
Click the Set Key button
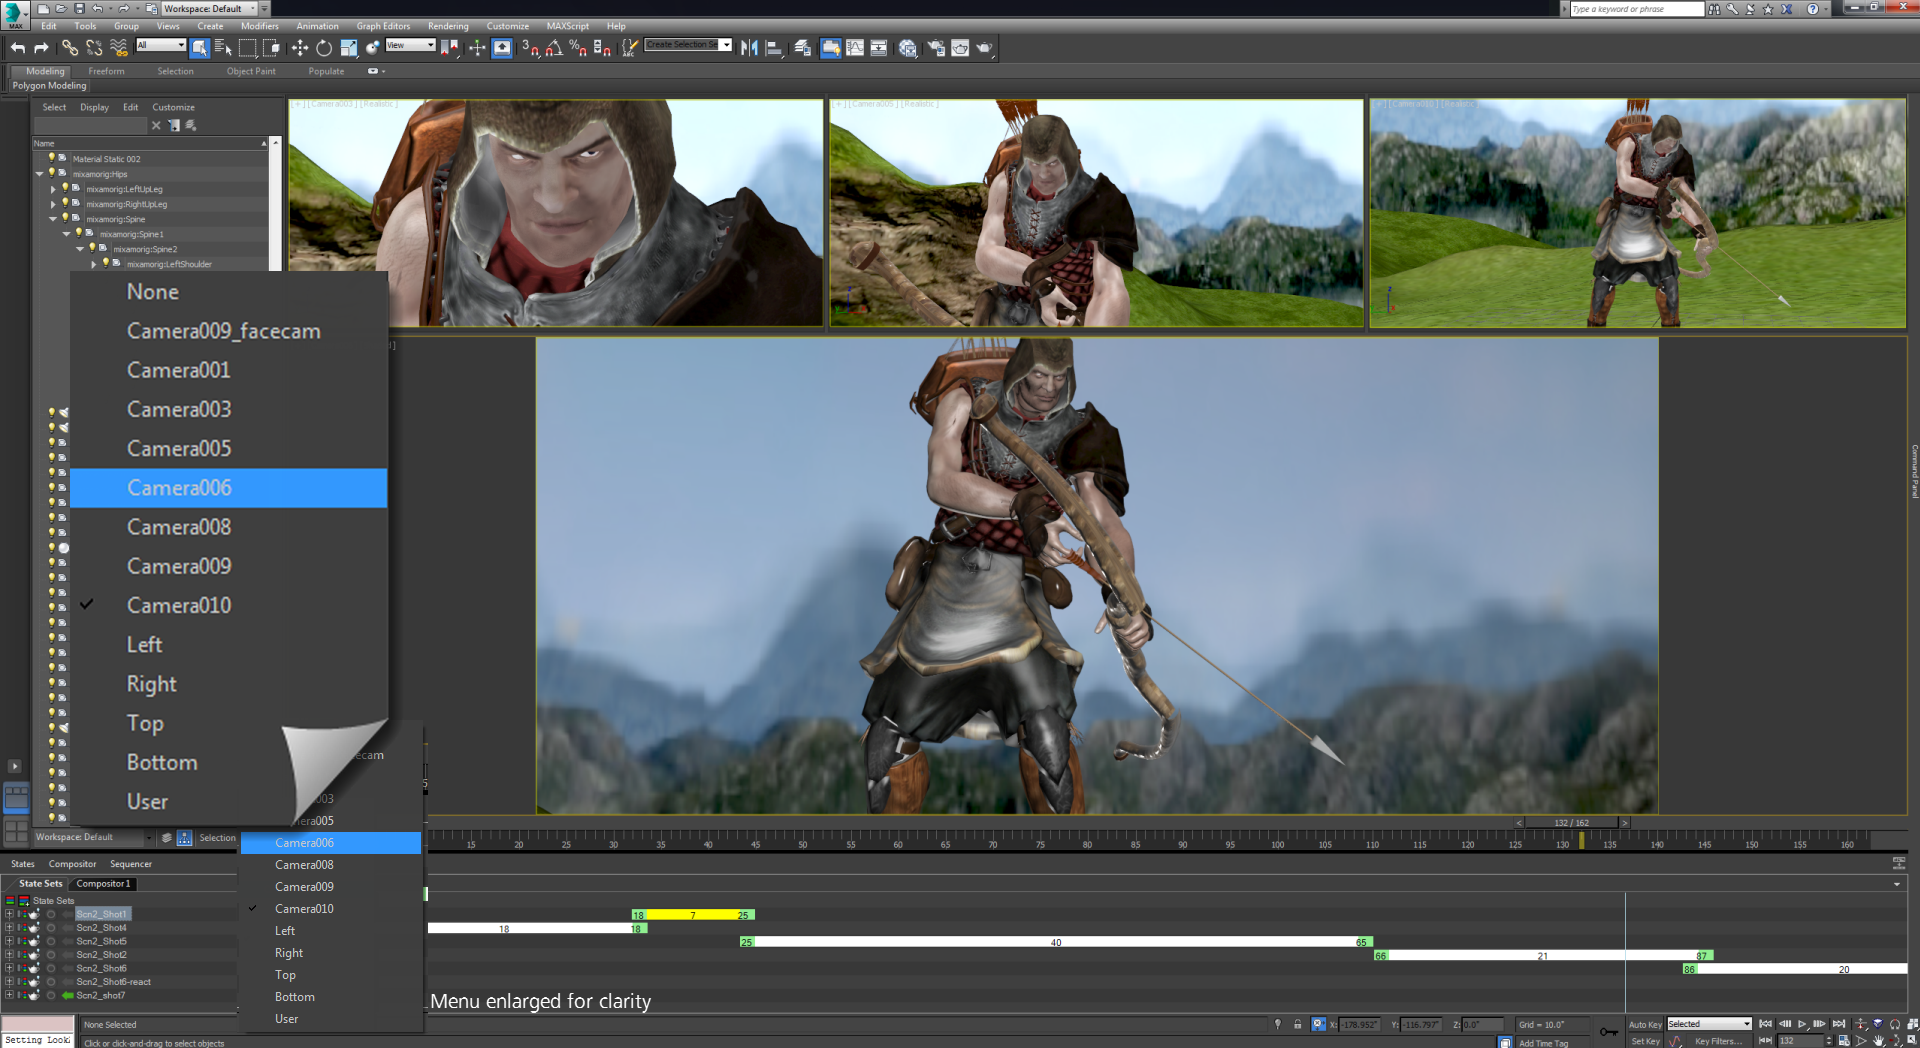(x=1644, y=1041)
